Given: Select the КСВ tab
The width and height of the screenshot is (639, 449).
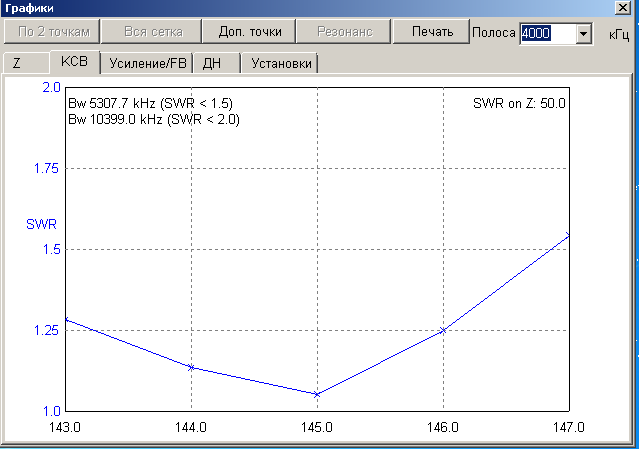Looking at the screenshot, I should point(74,62).
